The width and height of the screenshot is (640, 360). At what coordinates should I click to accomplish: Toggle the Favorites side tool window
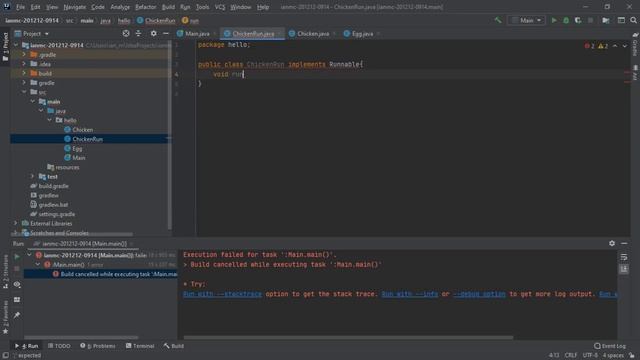(x=5, y=317)
